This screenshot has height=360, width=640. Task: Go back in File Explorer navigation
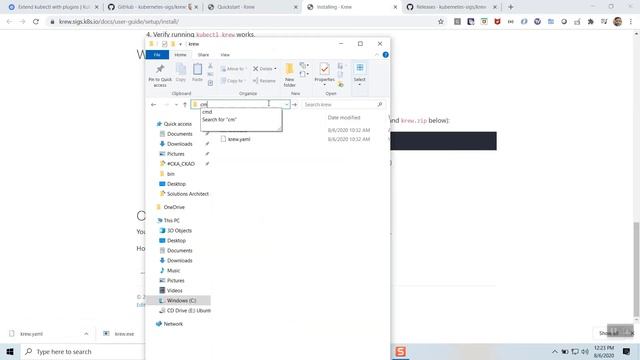pyautogui.click(x=153, y=104)
